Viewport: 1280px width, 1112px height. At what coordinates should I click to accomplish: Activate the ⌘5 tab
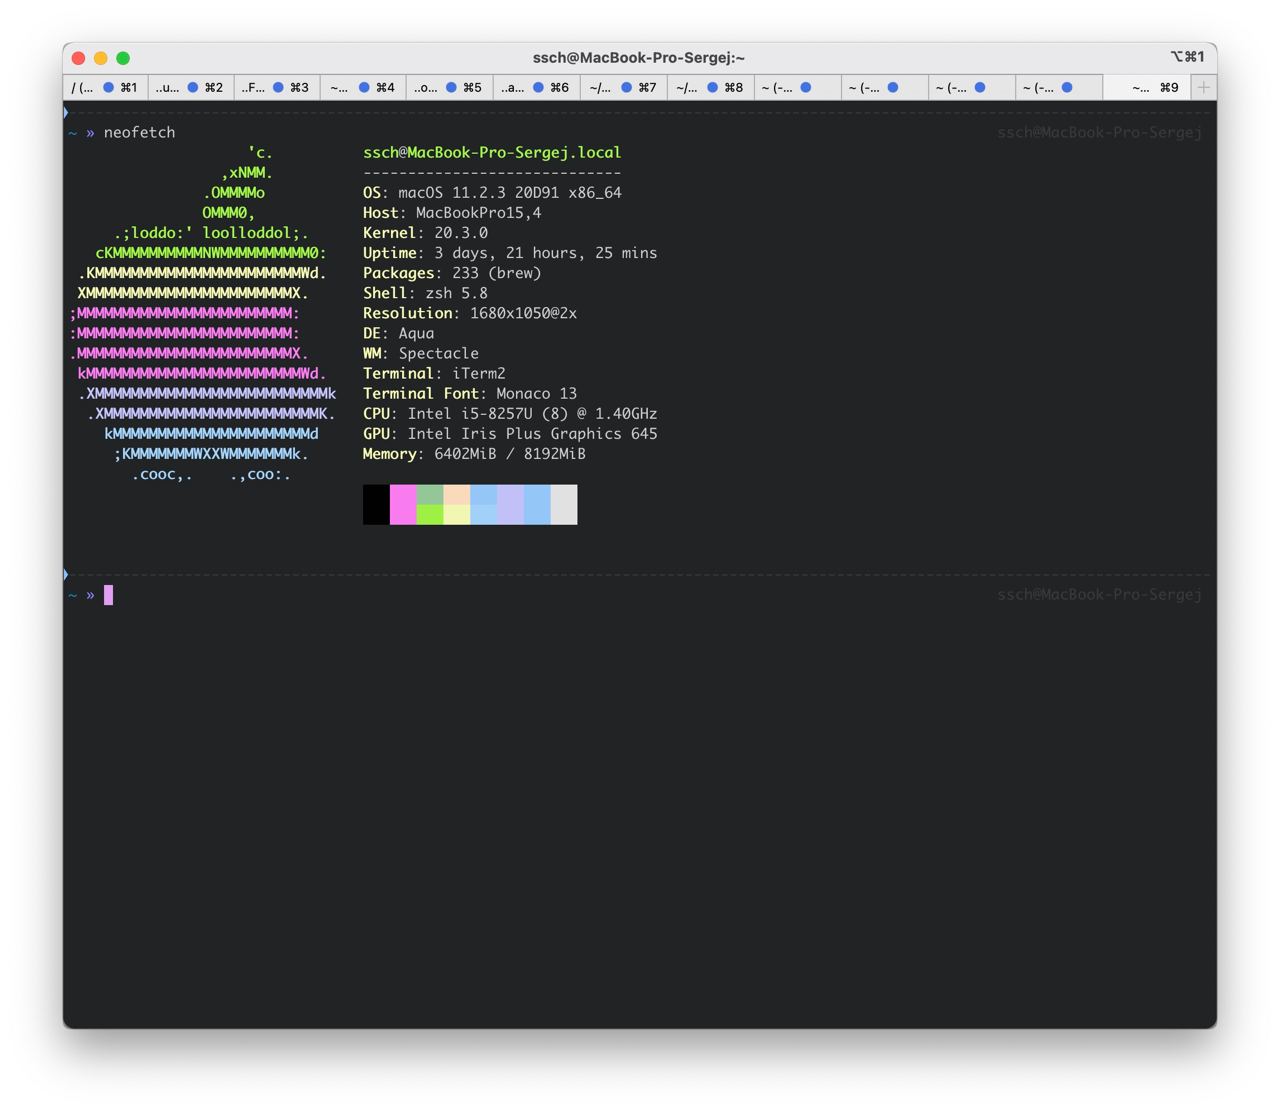450,88
